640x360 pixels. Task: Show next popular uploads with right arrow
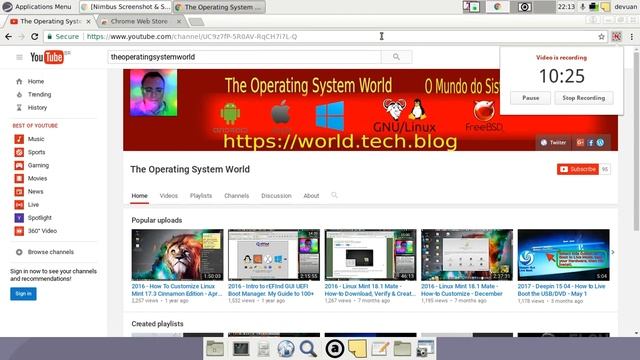pos(613,252)
